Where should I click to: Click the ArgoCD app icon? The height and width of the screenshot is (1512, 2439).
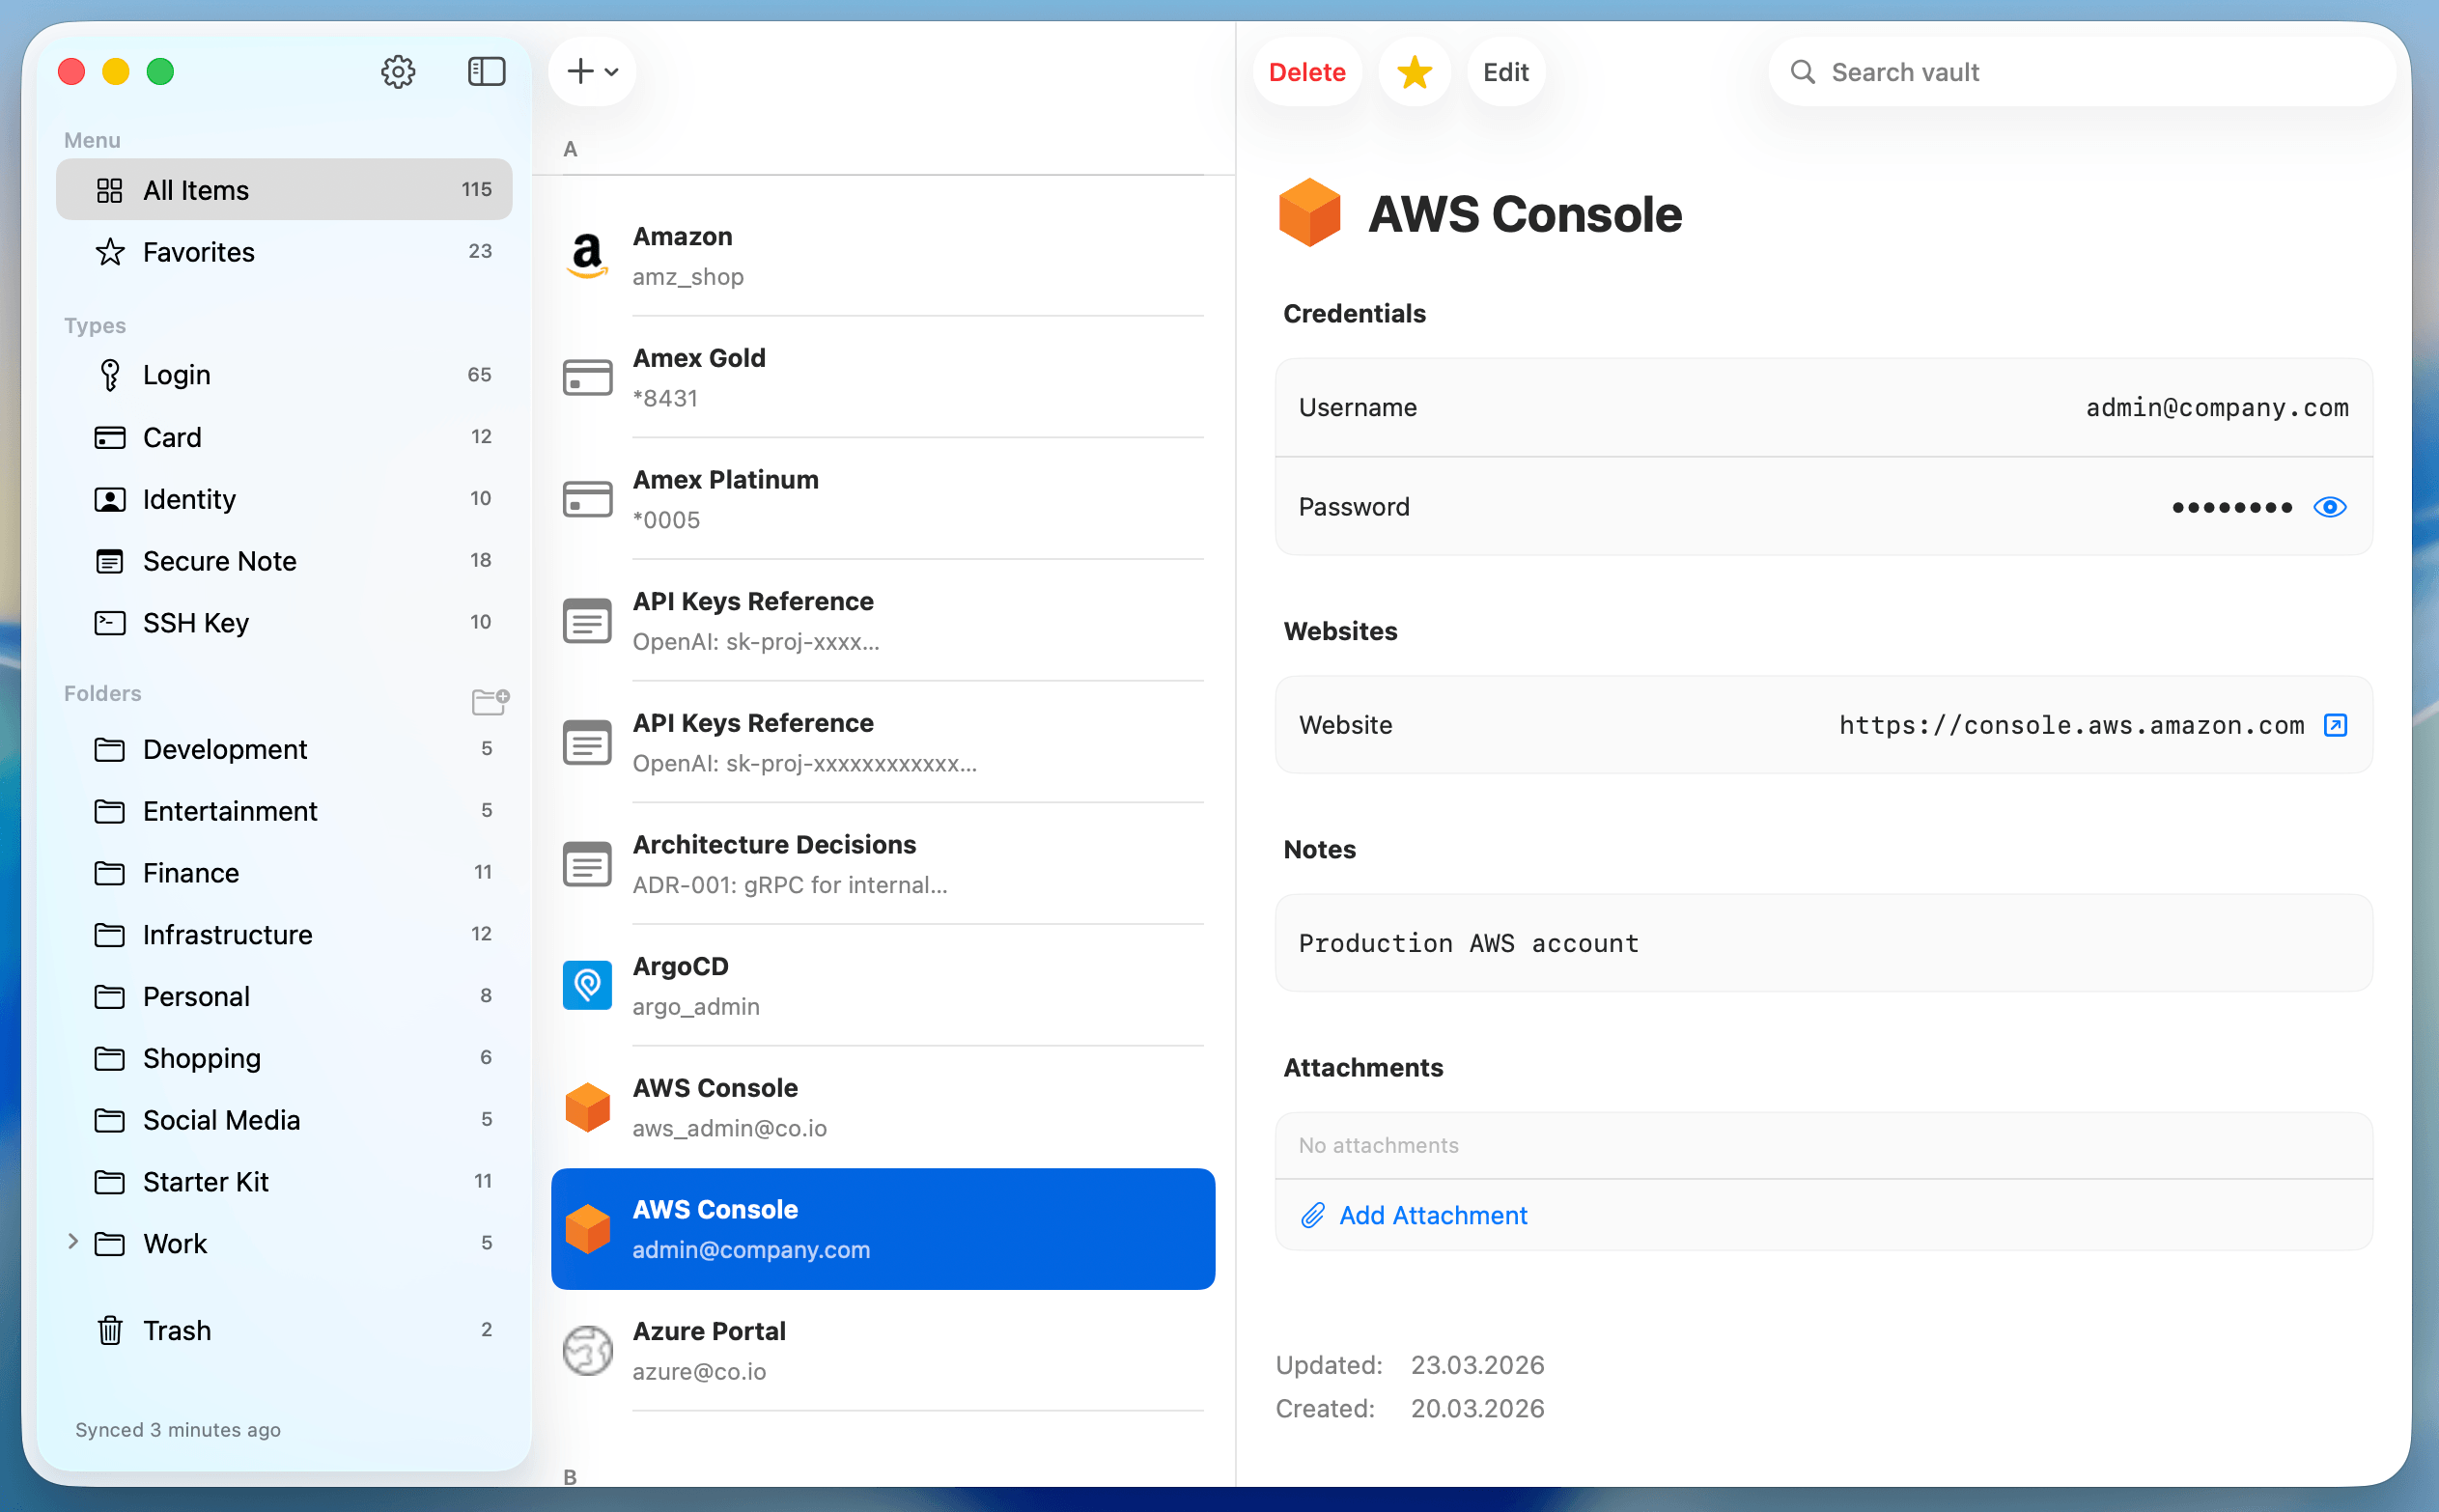pos(587,986)
